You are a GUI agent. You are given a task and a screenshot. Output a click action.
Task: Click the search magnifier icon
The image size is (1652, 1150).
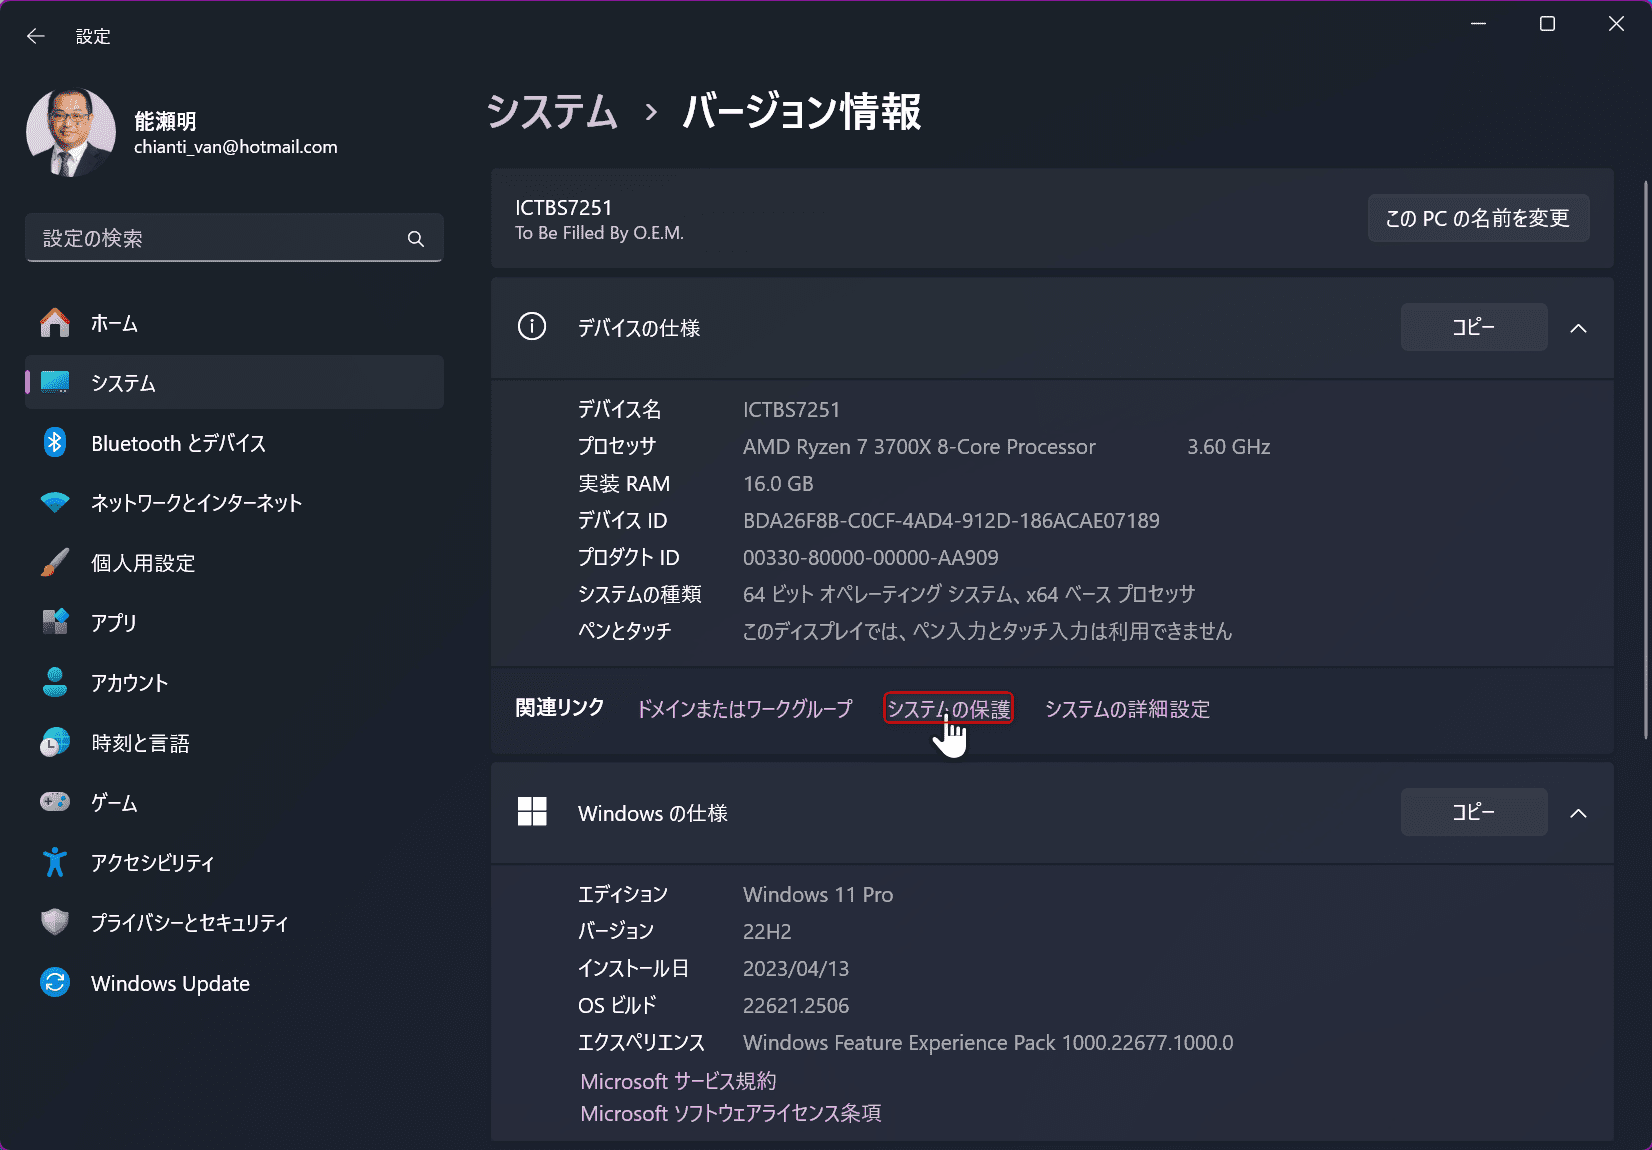pos(416,239)
